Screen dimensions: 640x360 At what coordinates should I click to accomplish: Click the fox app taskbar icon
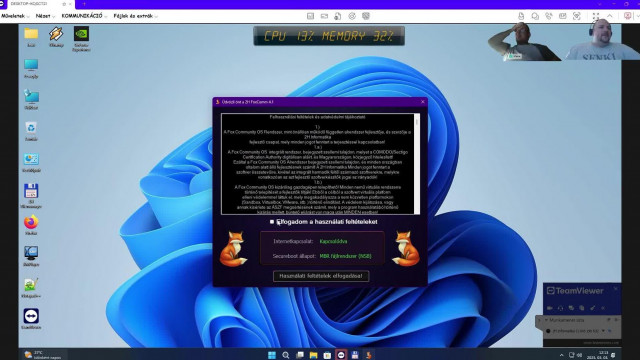[368, 355]
